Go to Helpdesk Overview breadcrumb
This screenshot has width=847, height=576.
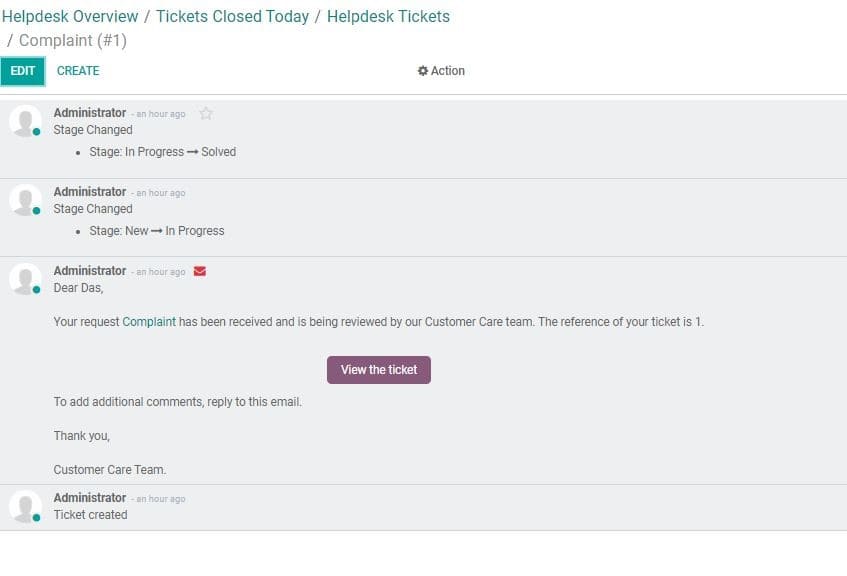pyautogui.click(x=70, y=16)
